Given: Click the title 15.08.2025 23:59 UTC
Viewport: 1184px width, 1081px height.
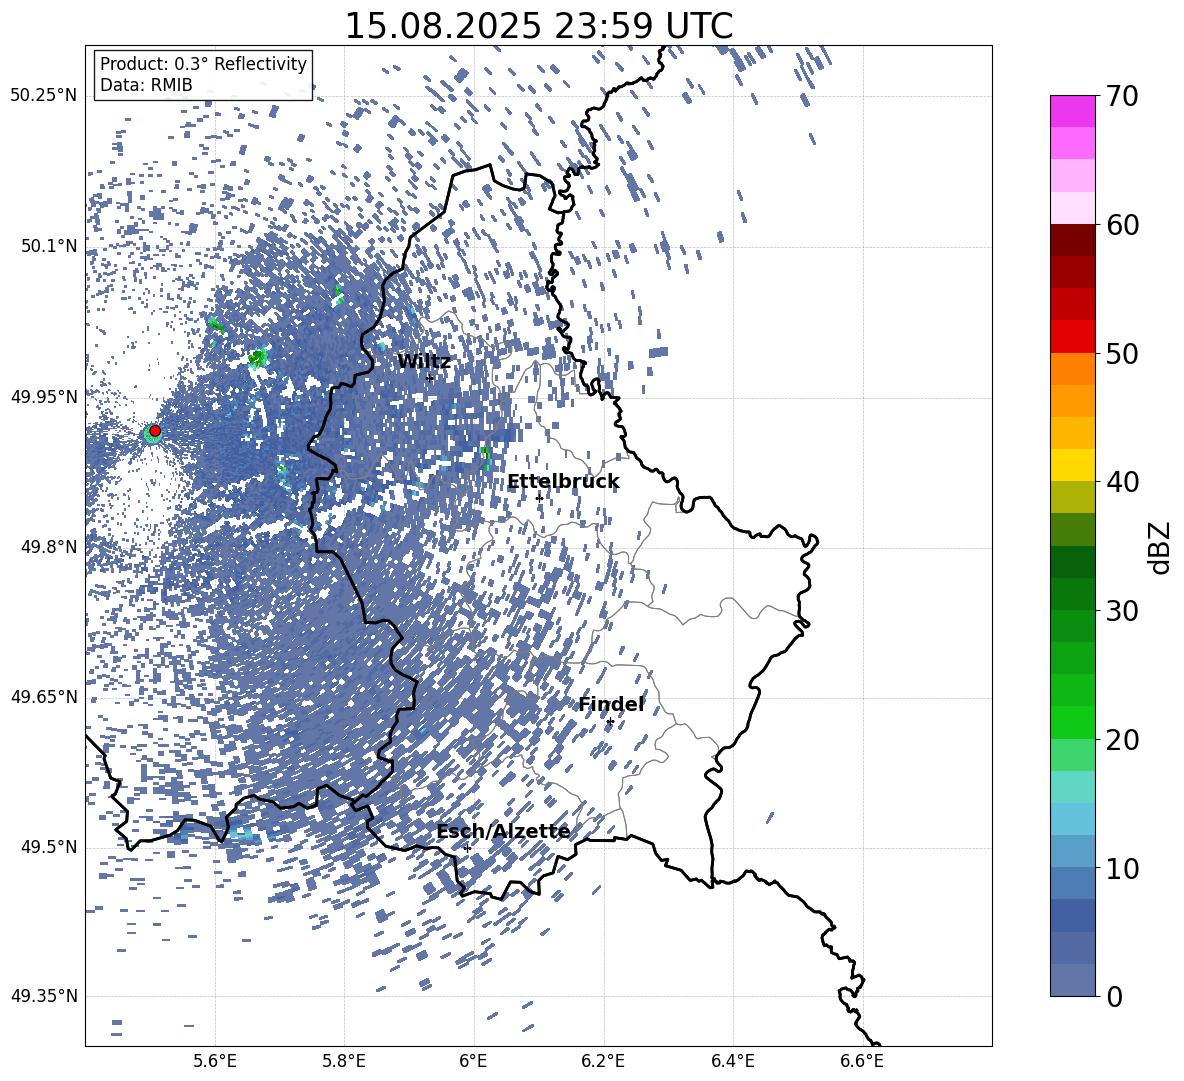Looking at the screenshot, I should point(538,26).
